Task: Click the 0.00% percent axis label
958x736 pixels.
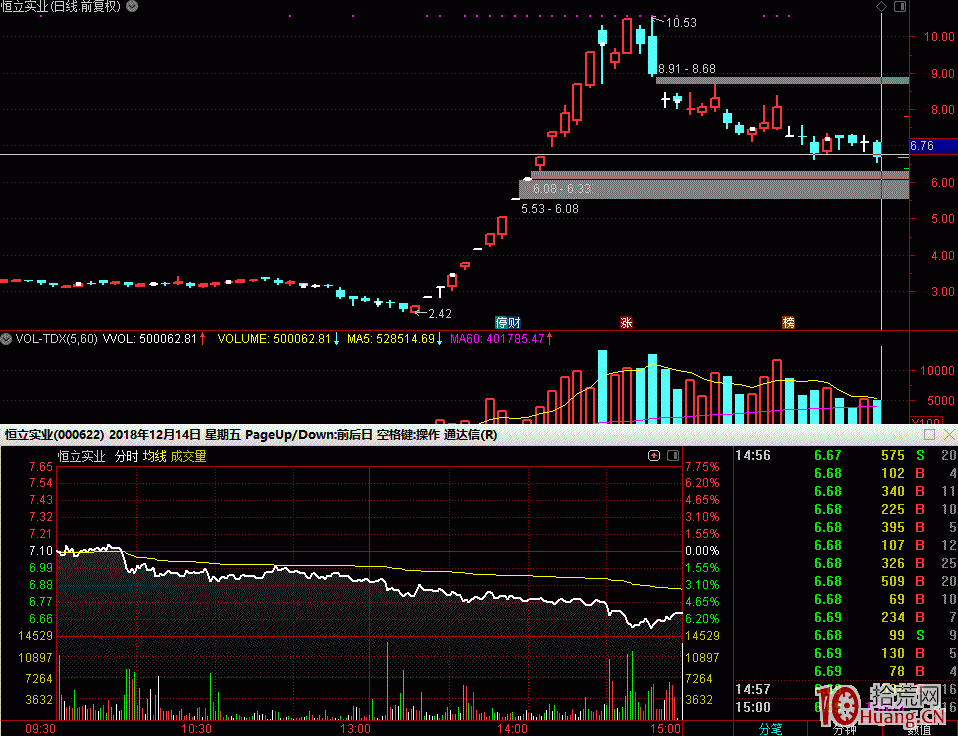Action: [702, 551]
